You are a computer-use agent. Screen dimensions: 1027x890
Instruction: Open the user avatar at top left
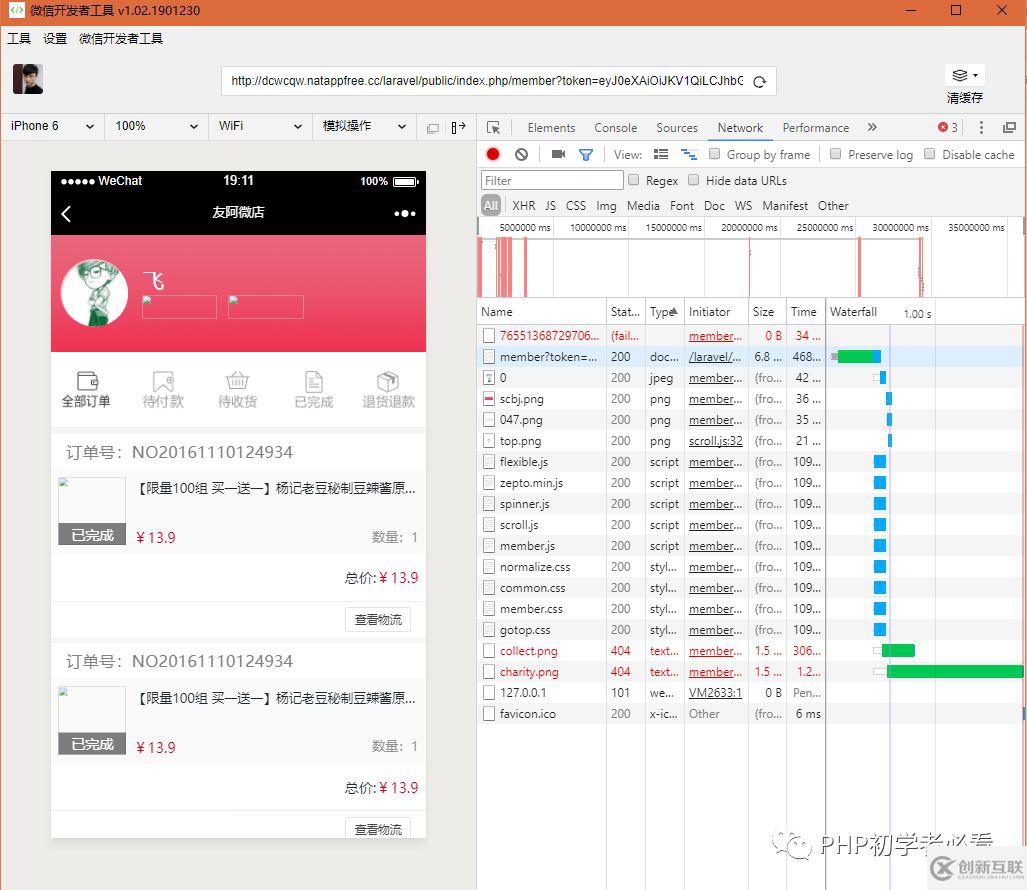(28, 79)
